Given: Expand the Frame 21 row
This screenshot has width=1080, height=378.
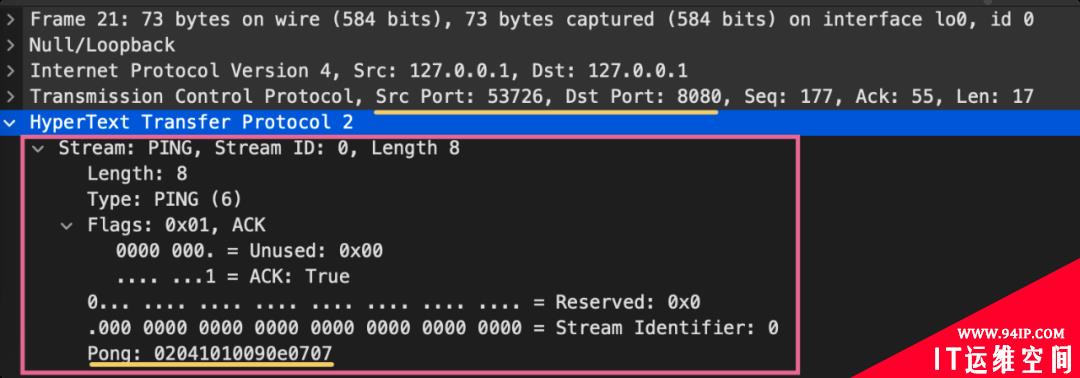Looking at the screenshot, I should [x=10, y=20].
